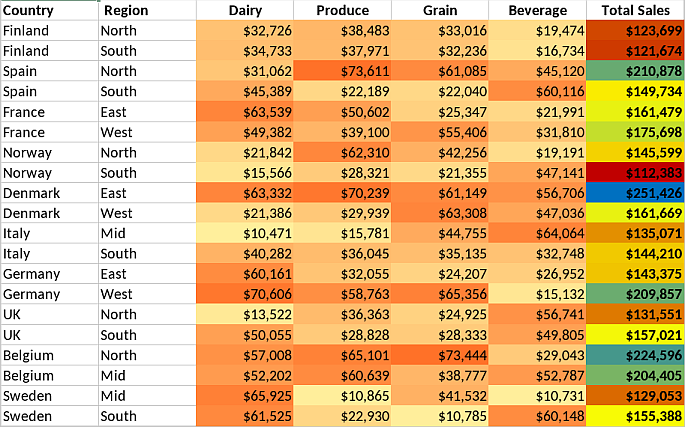The width and height of the screenshot is (685, 427).
Task: Click the Total Sales column header
Action: click(x=635, y=10)
